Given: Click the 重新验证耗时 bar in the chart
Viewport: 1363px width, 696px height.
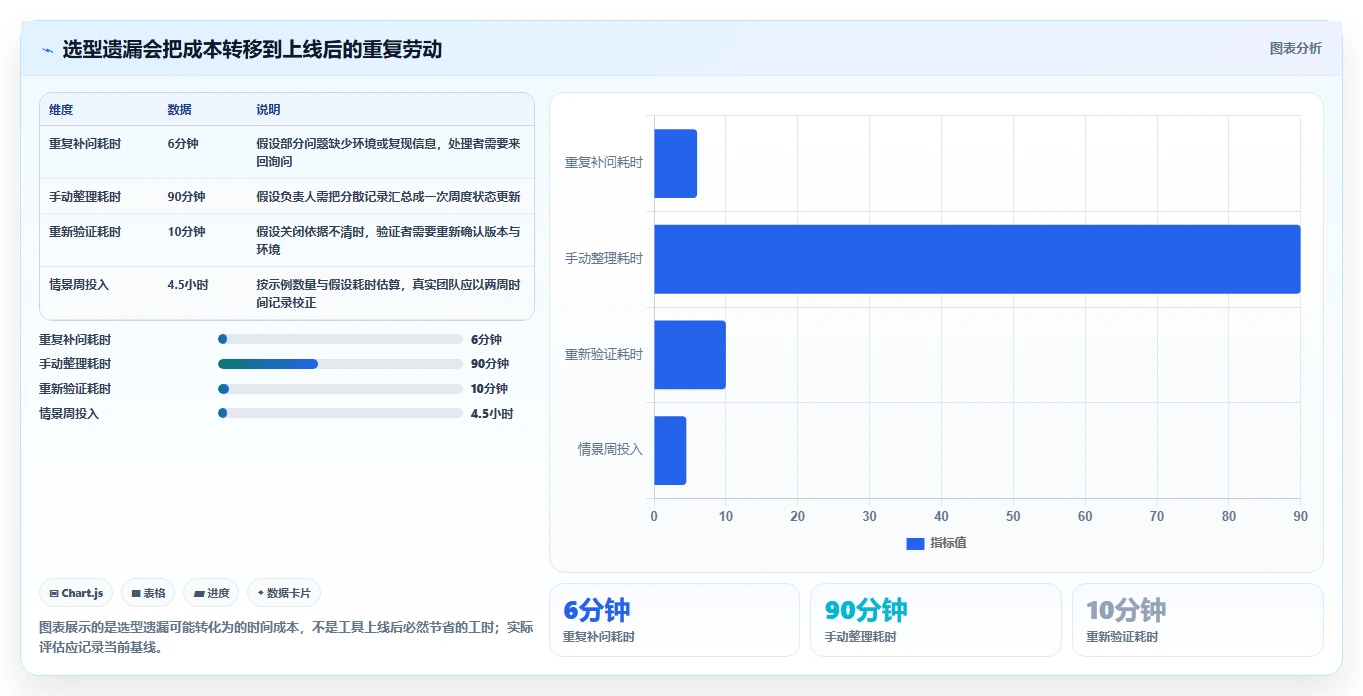Looking at the screenshot, I should click(690, 354).
